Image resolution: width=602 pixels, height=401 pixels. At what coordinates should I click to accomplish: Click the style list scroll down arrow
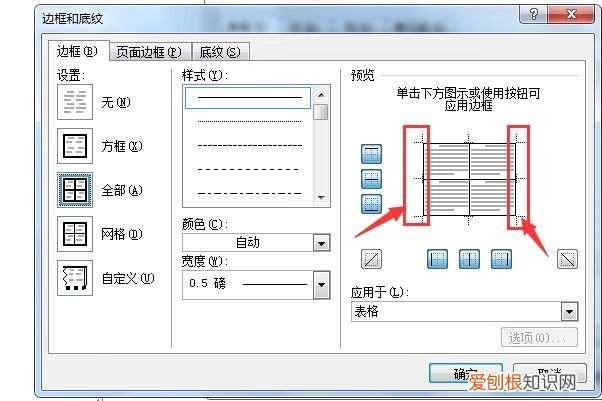point(321,198)
